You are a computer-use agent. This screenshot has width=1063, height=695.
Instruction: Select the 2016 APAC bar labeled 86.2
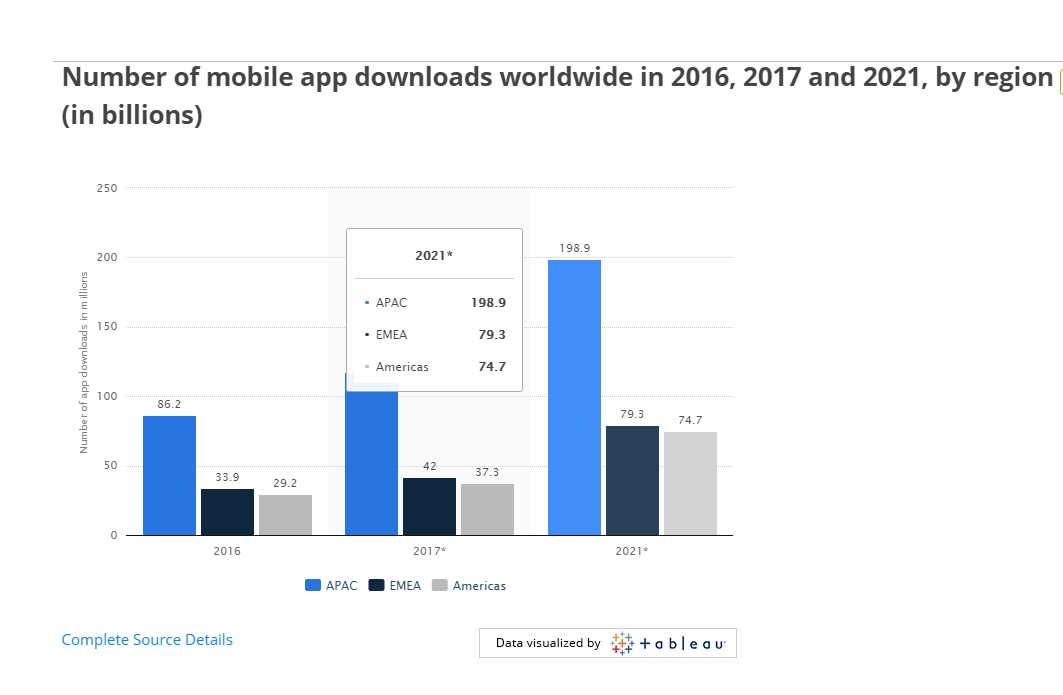click(169, 475)
